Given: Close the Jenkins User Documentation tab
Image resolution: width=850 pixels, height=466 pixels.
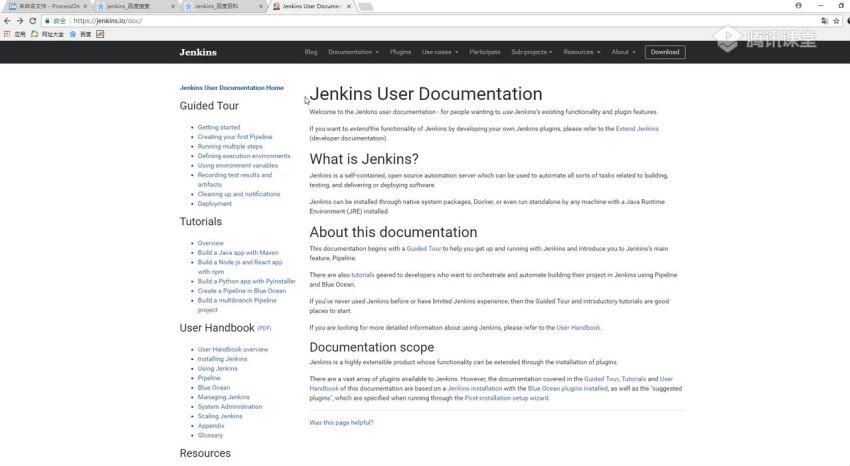Looking at the screenshot, I should click(x=349, y=6).
